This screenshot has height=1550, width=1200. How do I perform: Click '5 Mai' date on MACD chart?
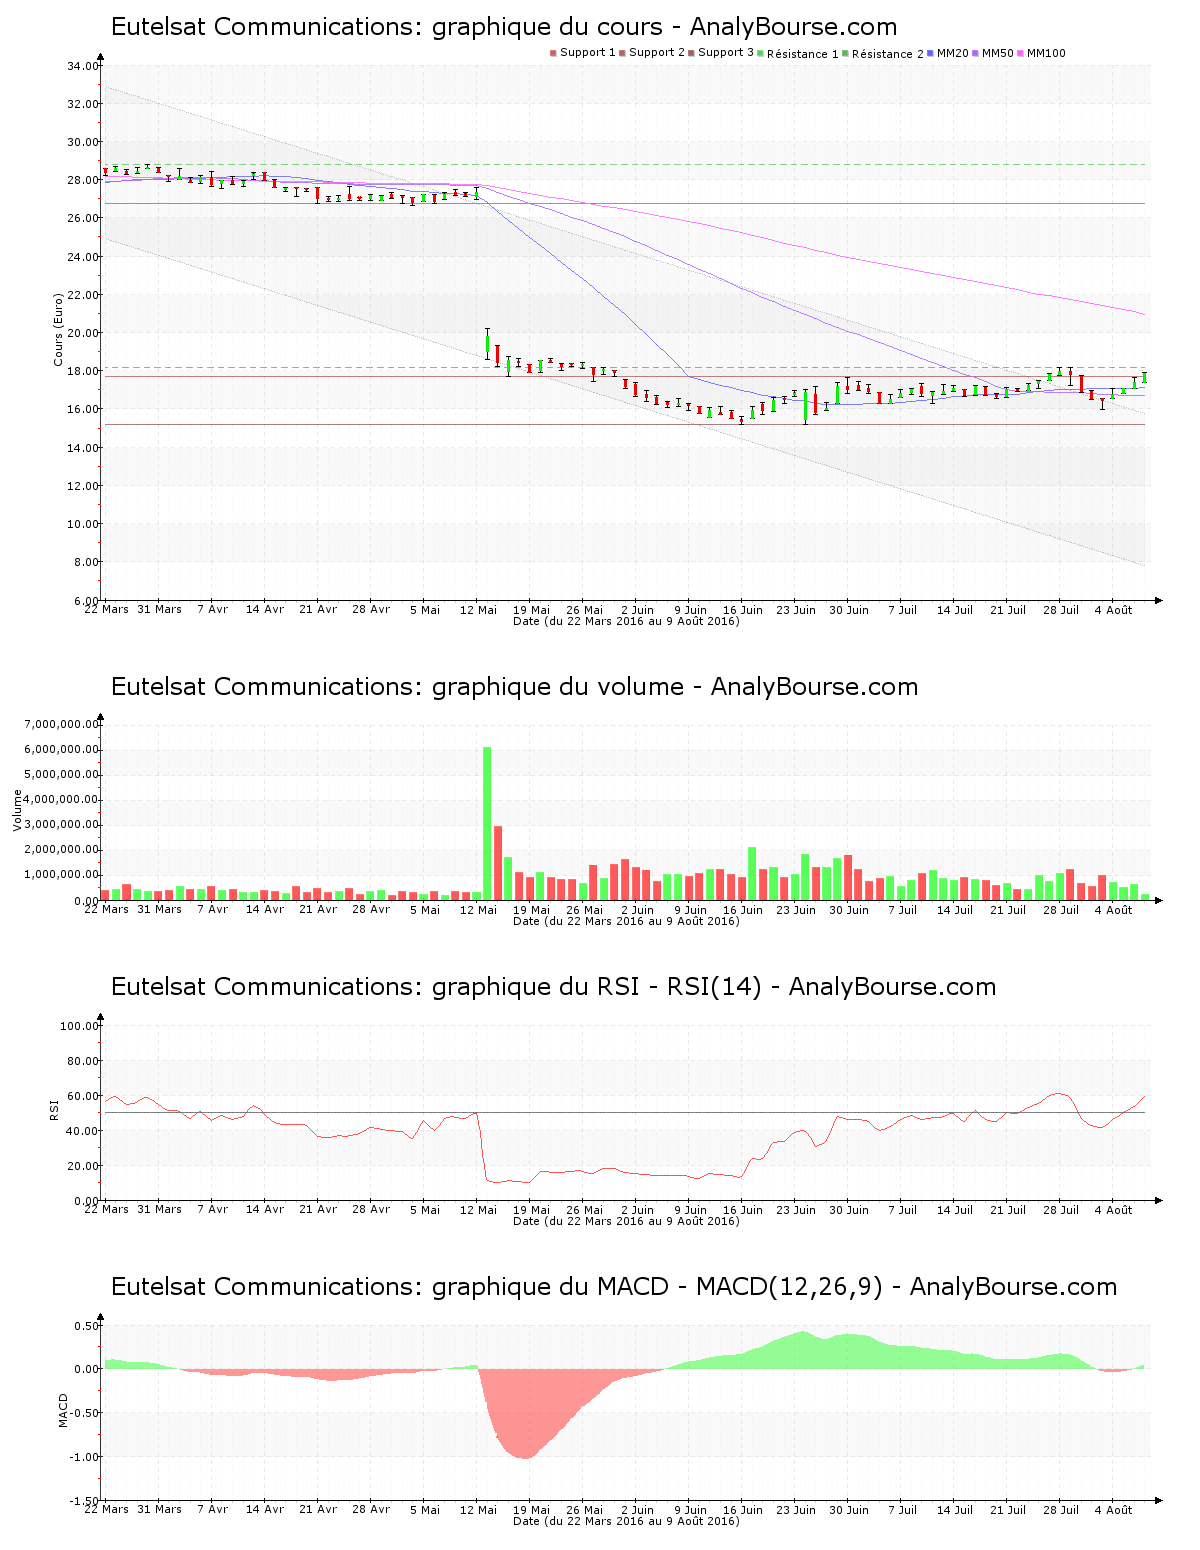(425, 1510)
